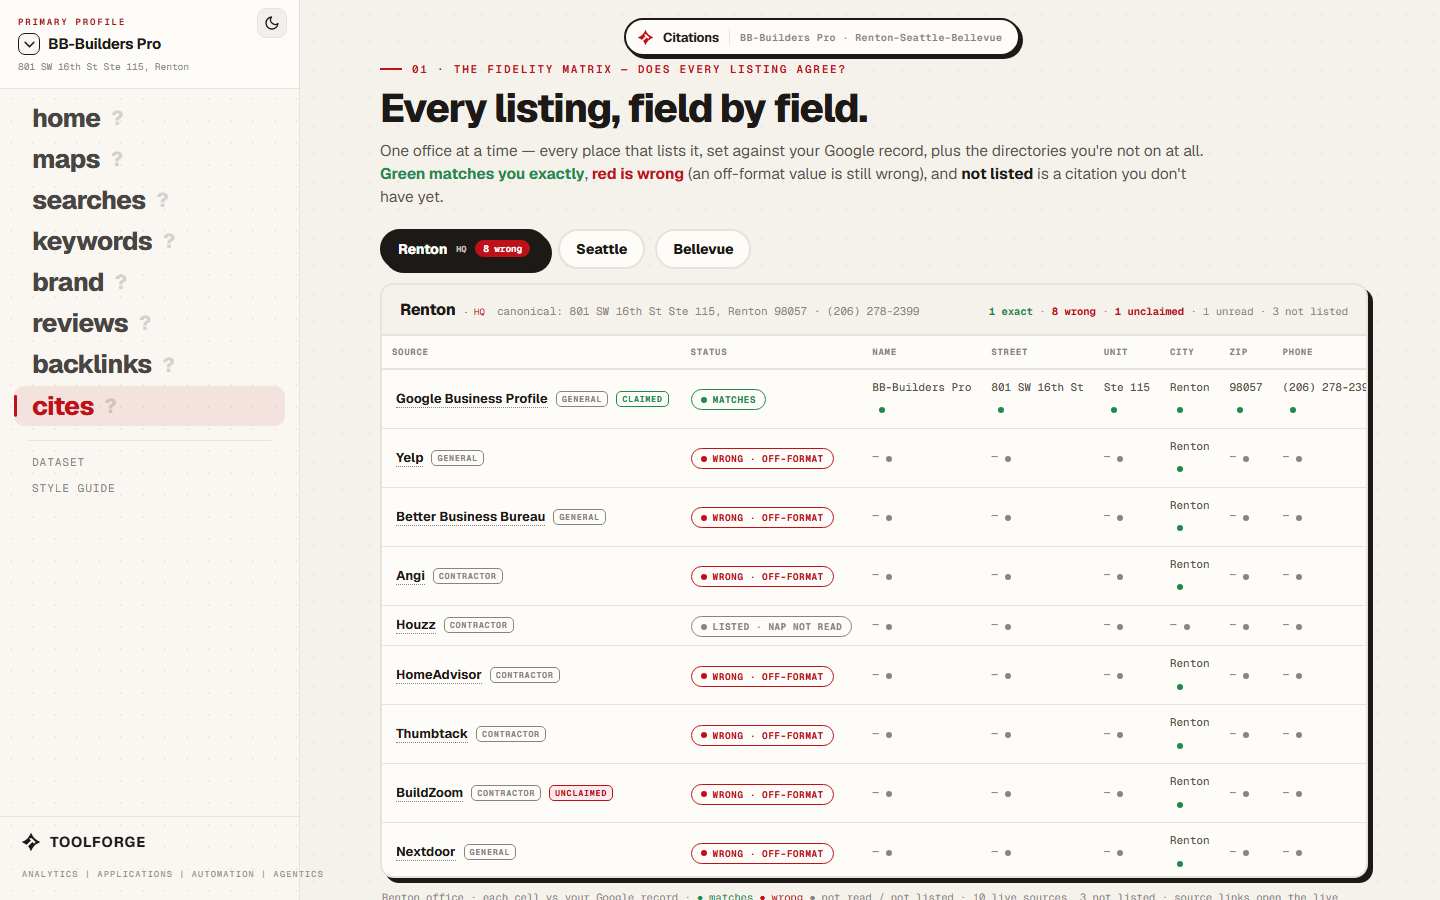Open the HomeAdvisor source link
Screen dimensions: 1440x900
(439, 675)
